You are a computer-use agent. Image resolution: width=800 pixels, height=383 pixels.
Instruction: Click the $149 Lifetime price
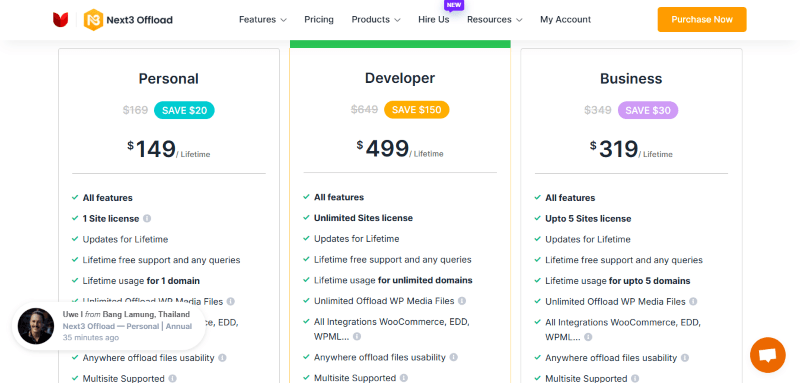coord(168,149)
